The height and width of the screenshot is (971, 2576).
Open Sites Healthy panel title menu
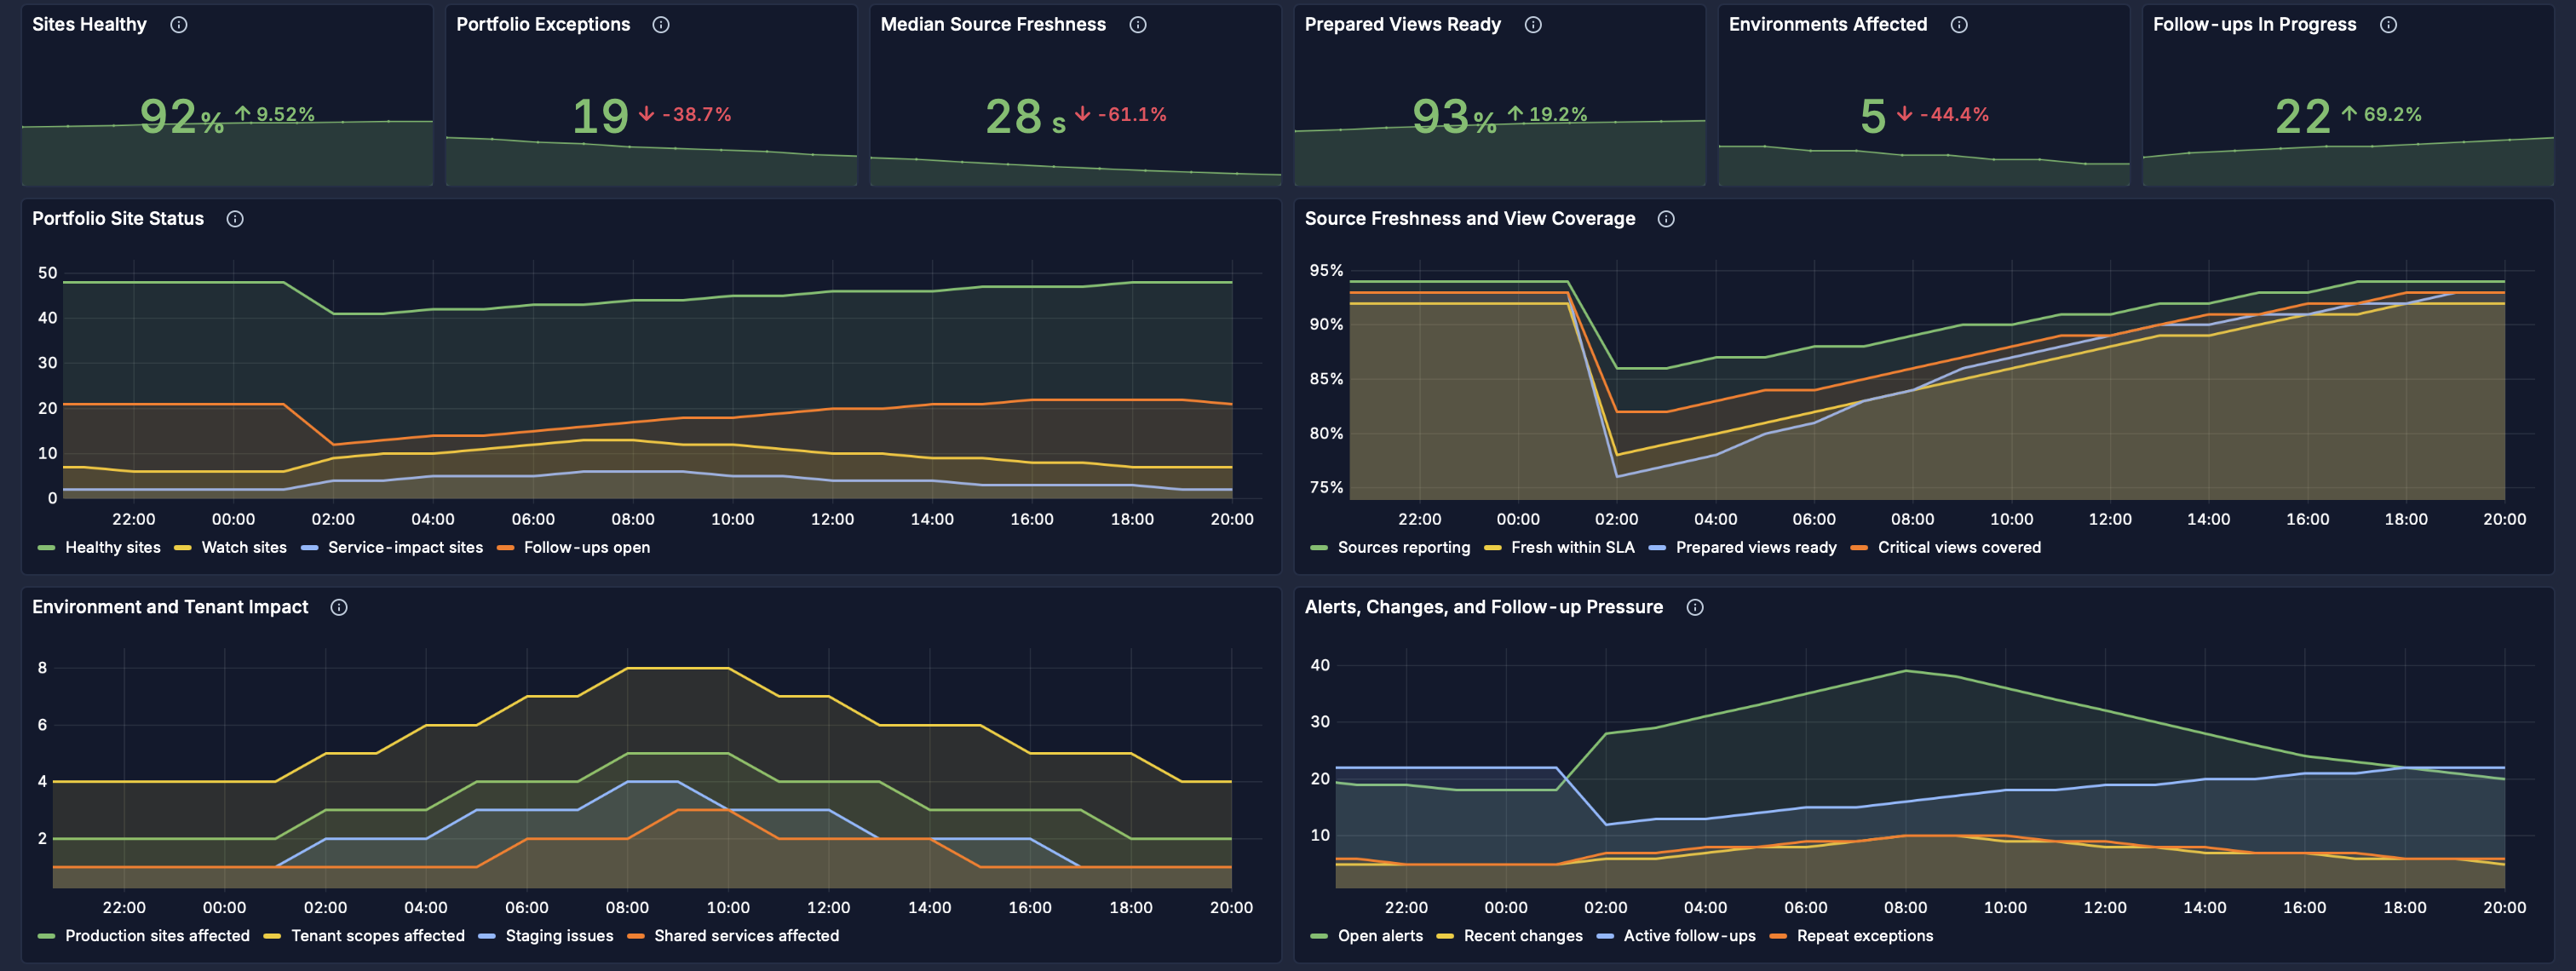point(89,25)
